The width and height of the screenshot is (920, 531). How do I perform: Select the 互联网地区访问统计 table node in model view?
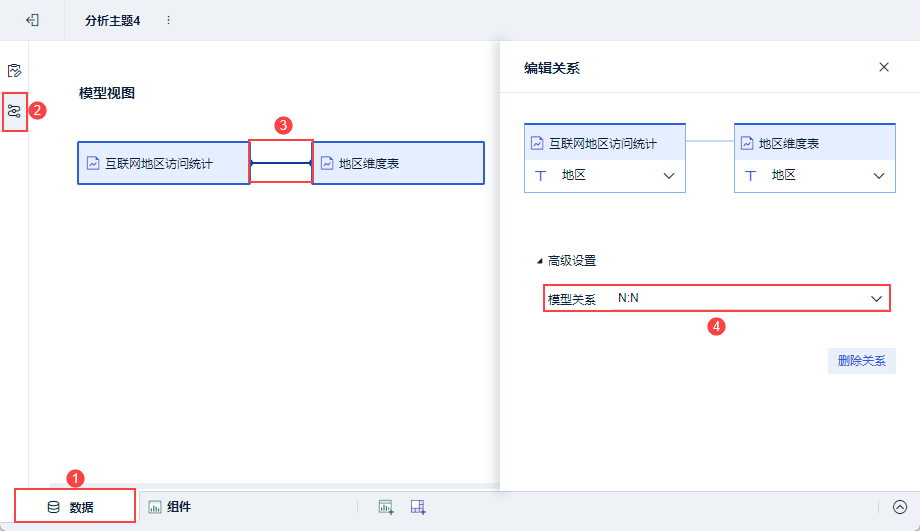point(163,163)
